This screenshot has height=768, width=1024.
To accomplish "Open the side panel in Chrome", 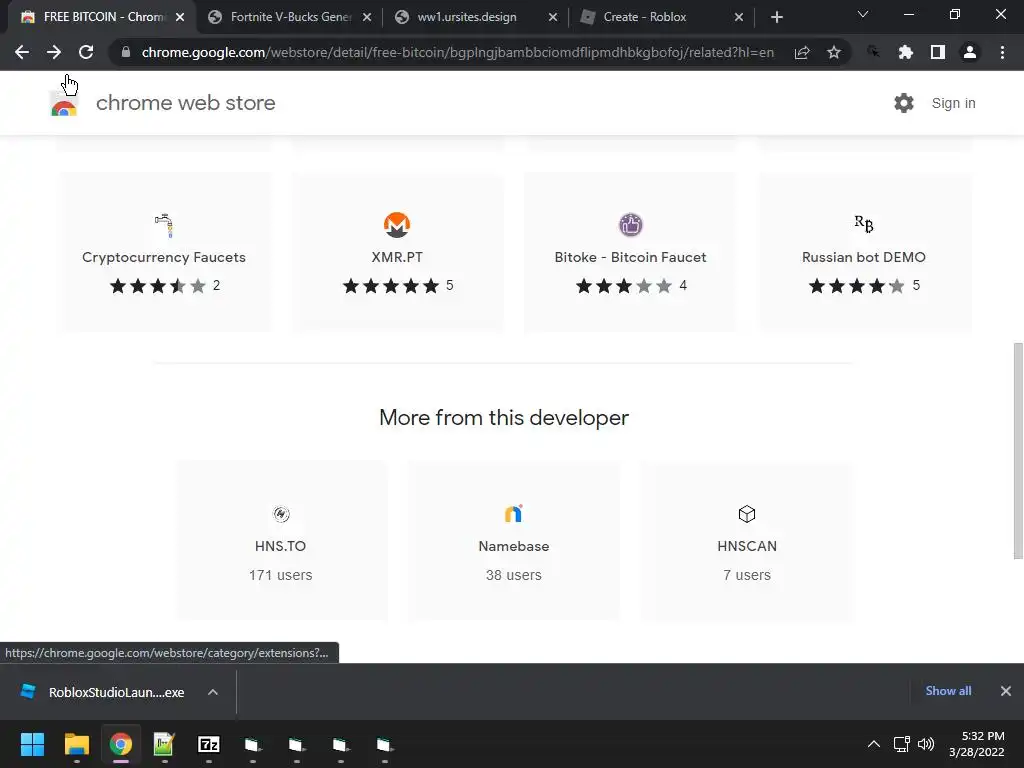I will (x=937, y=52).
